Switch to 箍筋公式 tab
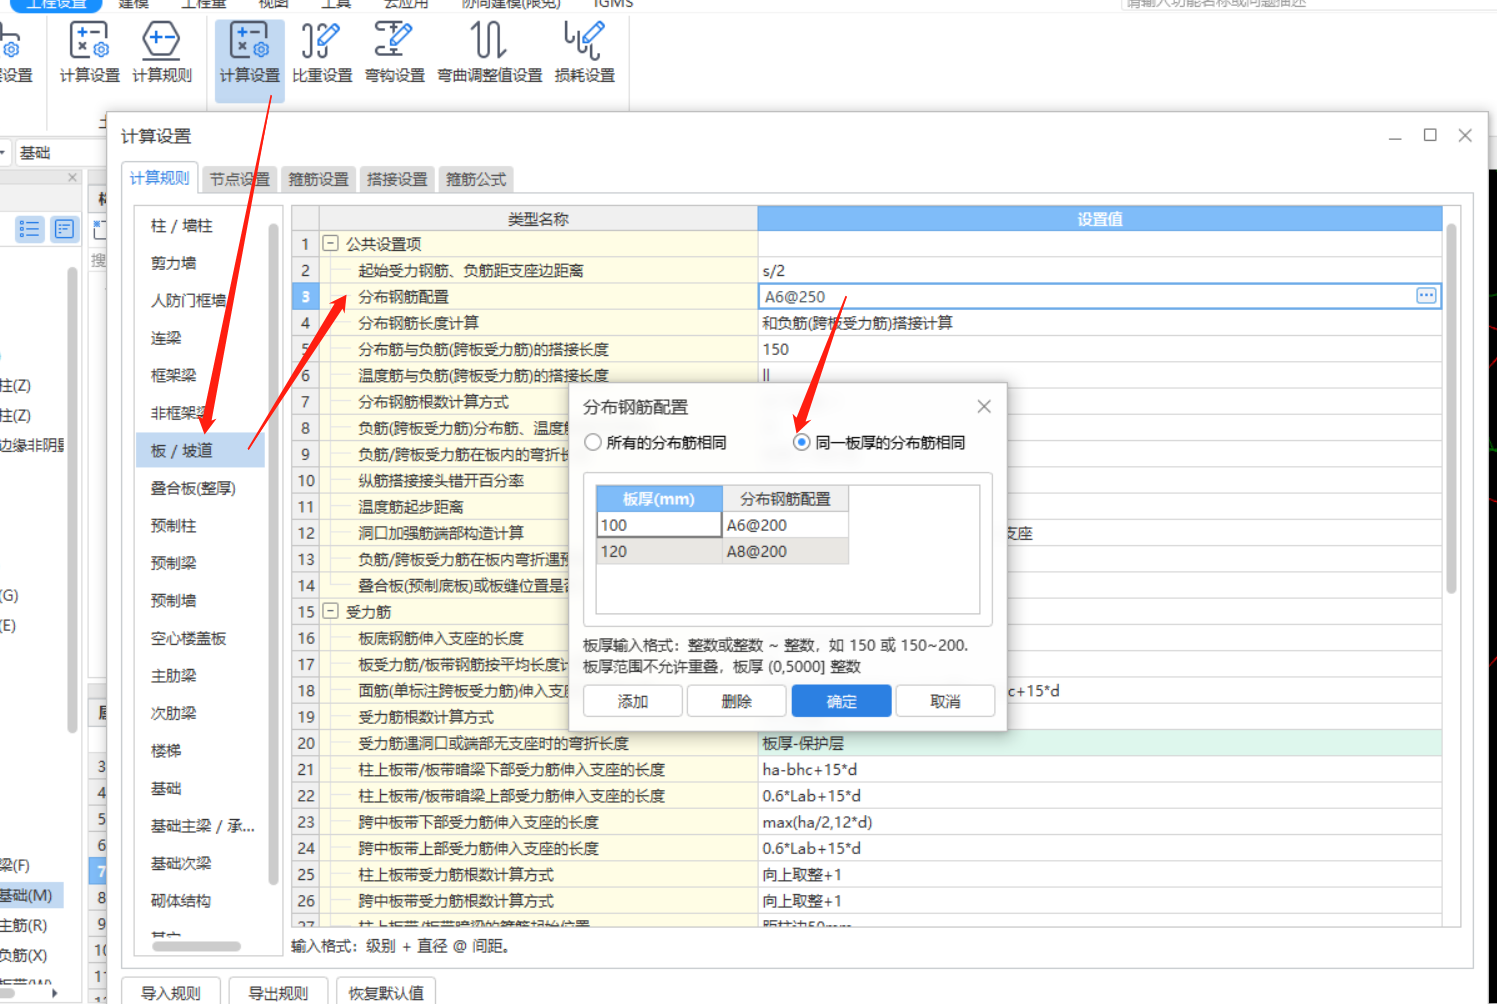Screen dimensions: 1497x1004 point(476,179)
